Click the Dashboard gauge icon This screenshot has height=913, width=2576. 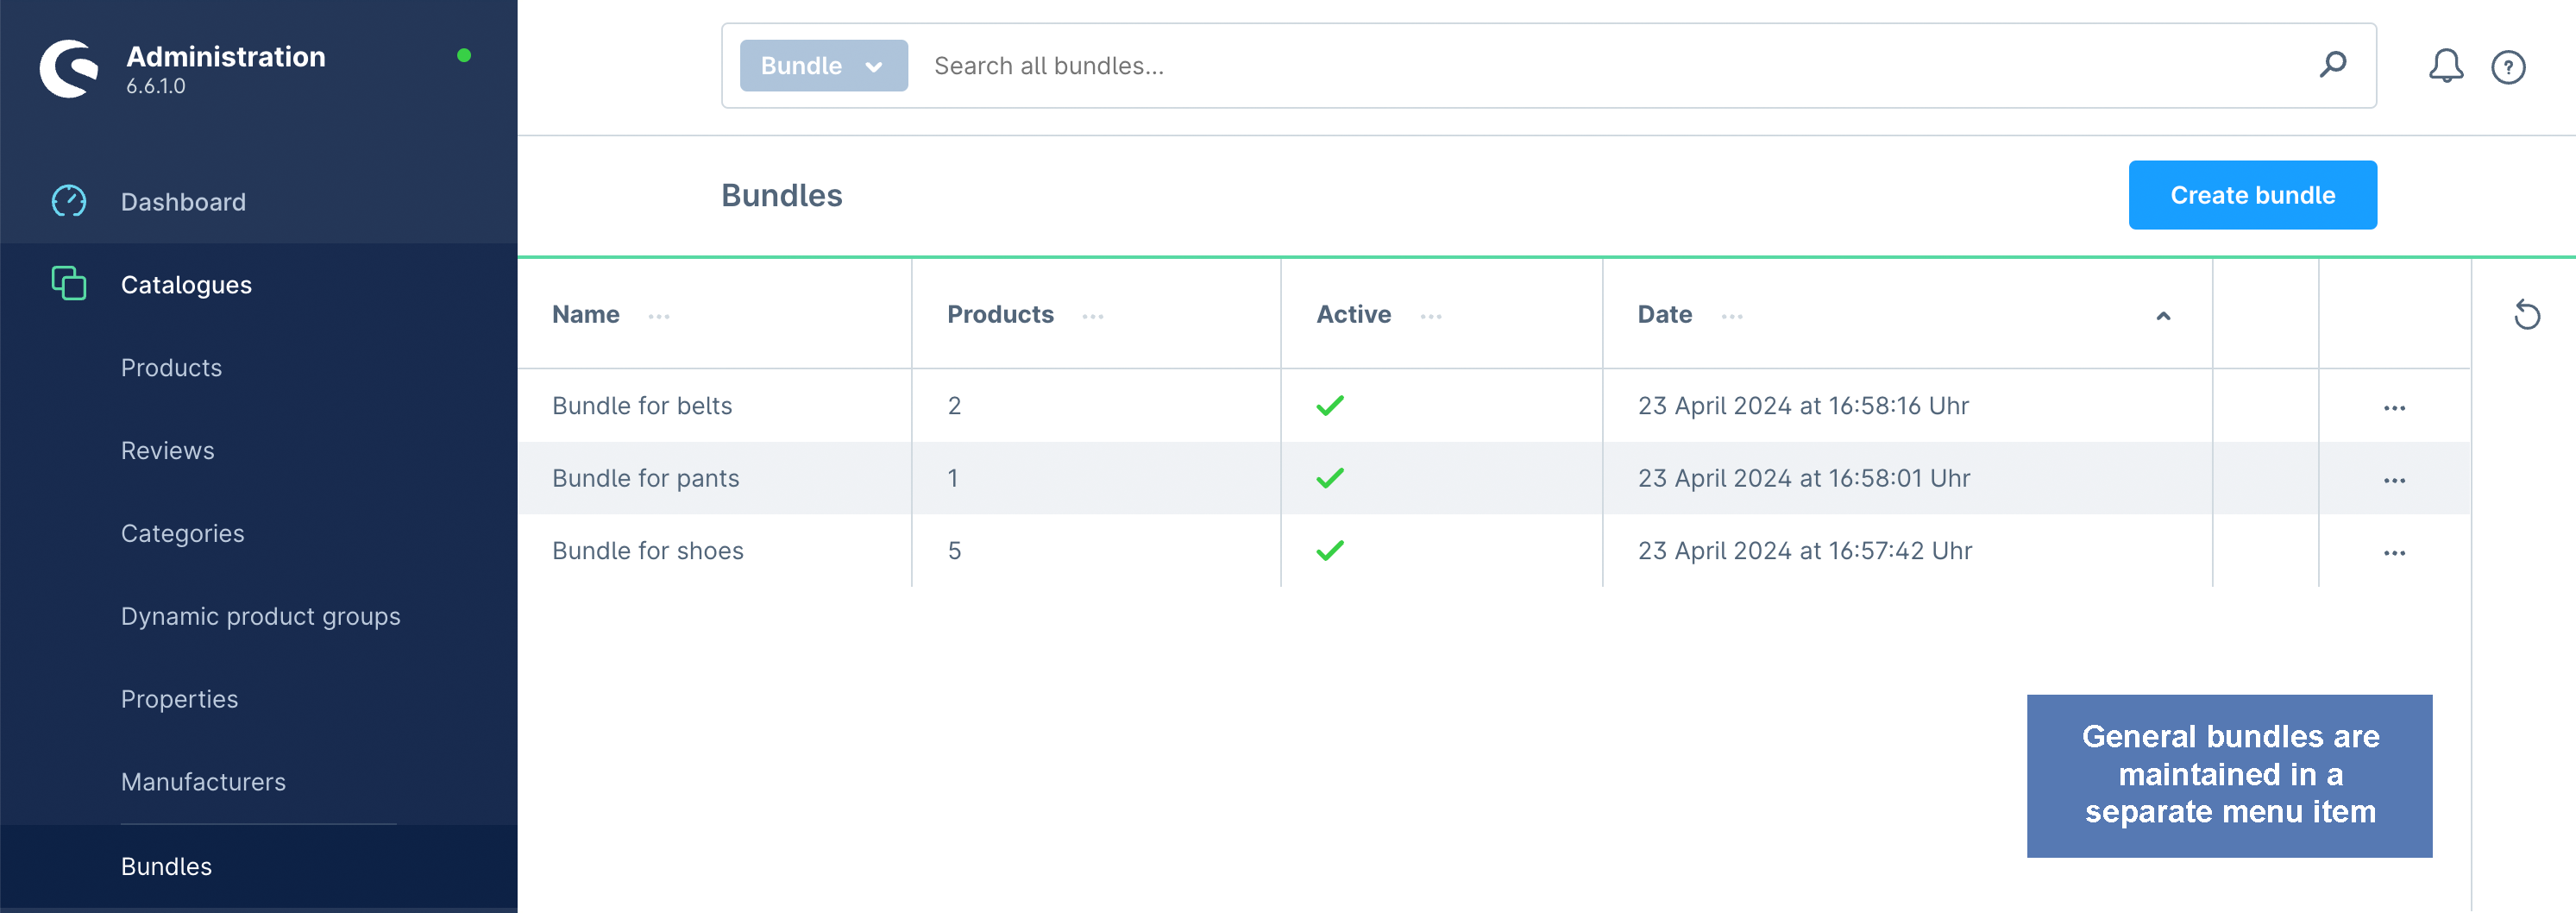[x=69, y=201]
